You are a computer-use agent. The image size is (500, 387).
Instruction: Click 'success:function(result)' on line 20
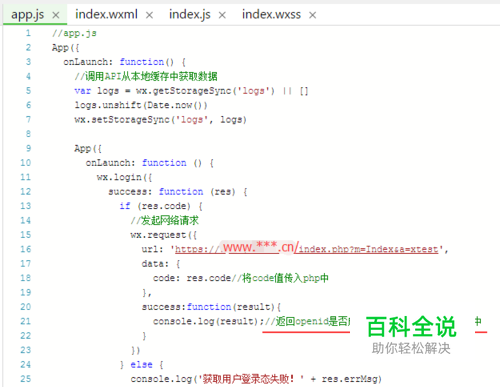point(208,307)
